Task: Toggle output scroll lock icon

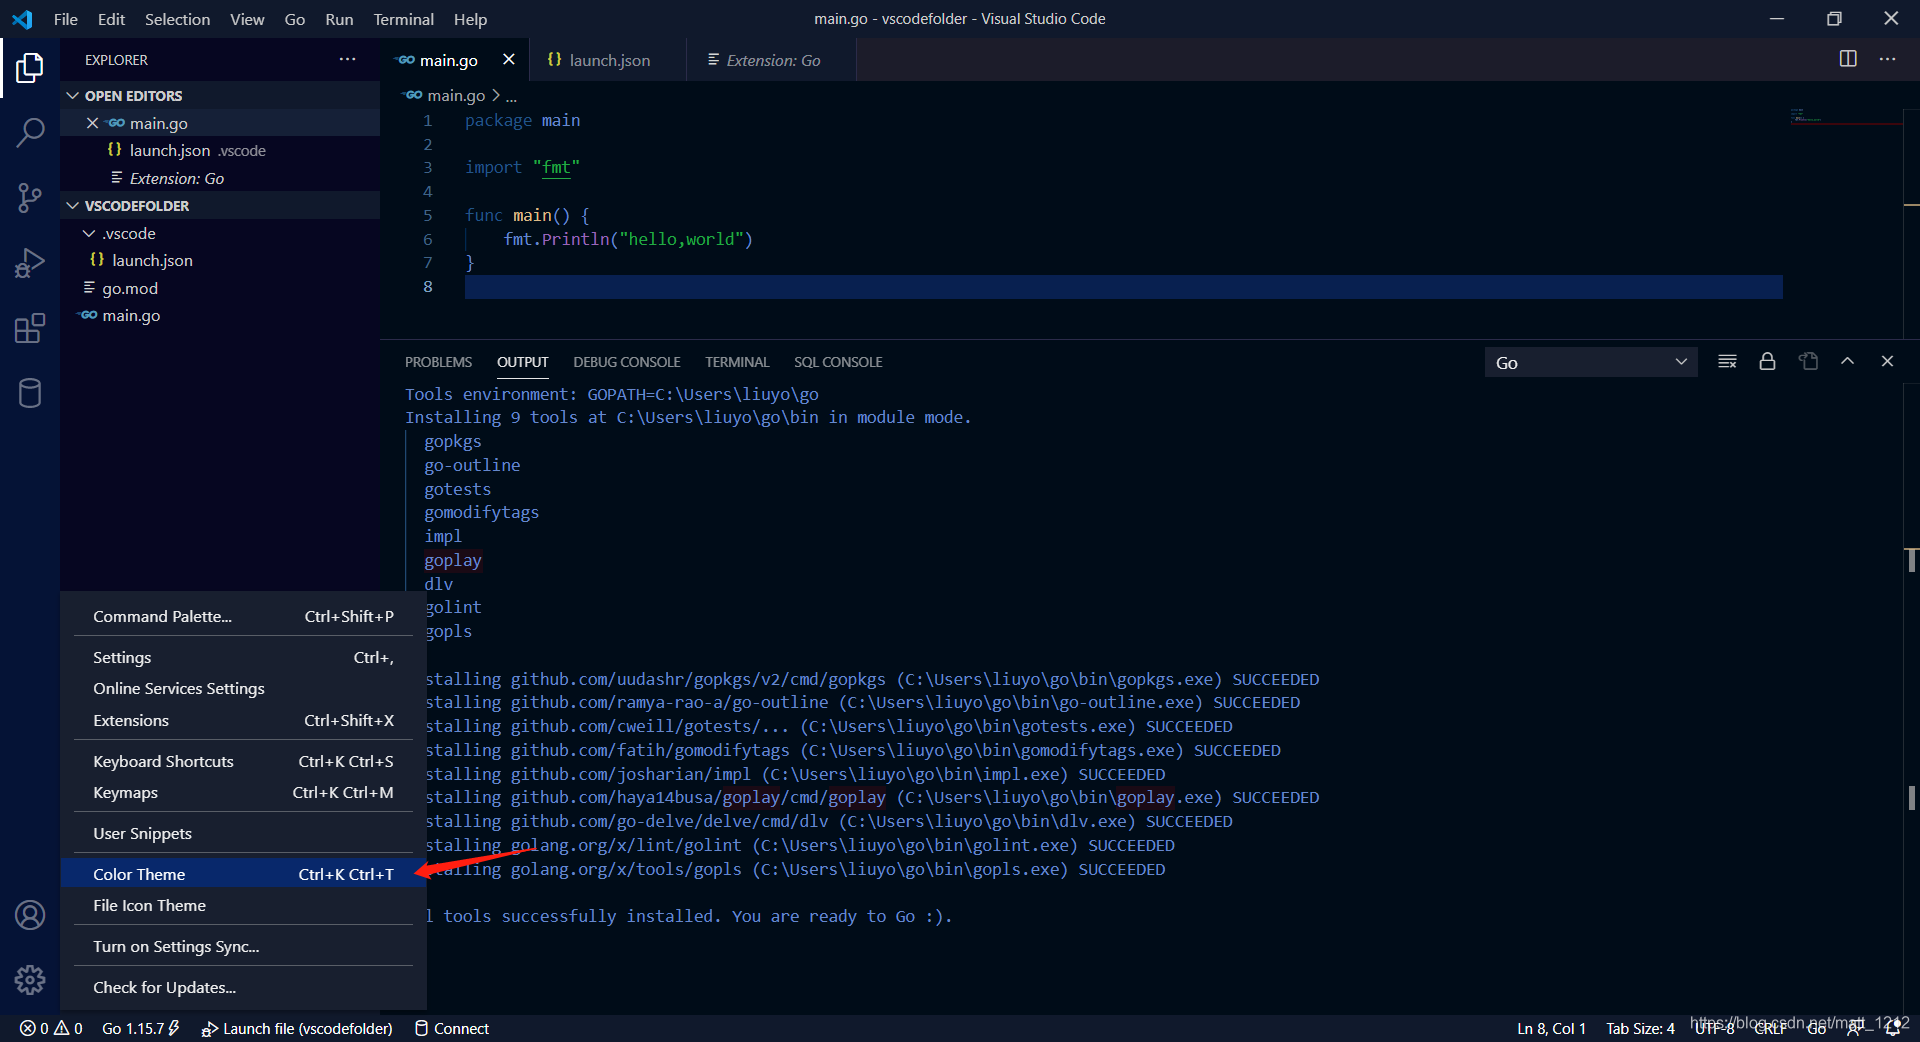Action: pyautogui.click(x=1767, y=361)
